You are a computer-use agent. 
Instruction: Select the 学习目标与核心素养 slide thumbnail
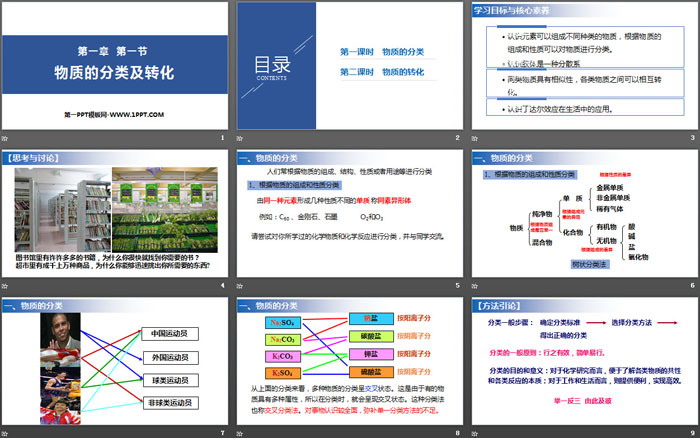(583, 66)
